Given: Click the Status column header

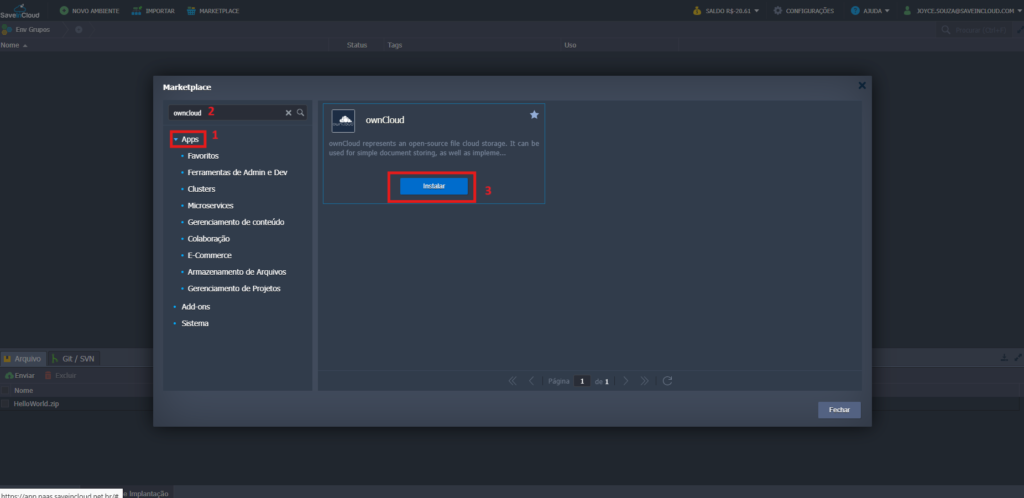Looking at the screenshot, I should [357, 45].
